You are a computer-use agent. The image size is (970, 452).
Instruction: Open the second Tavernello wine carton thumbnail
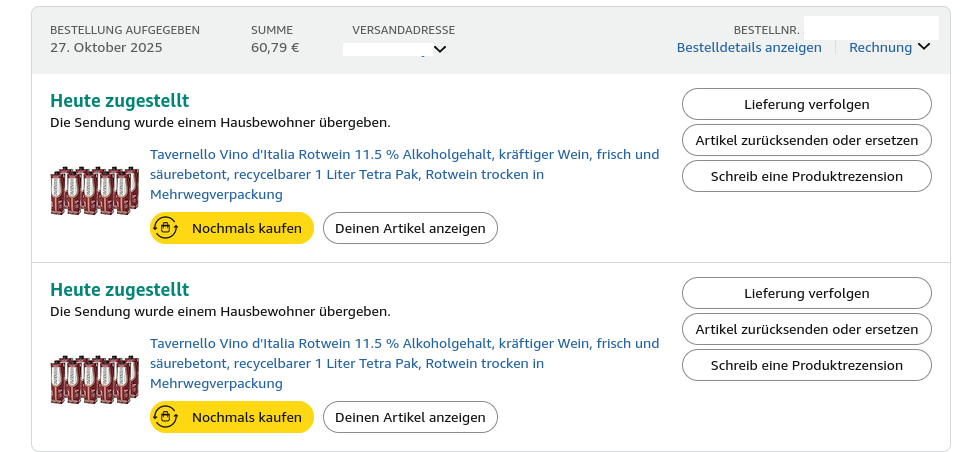pos(95,379)
